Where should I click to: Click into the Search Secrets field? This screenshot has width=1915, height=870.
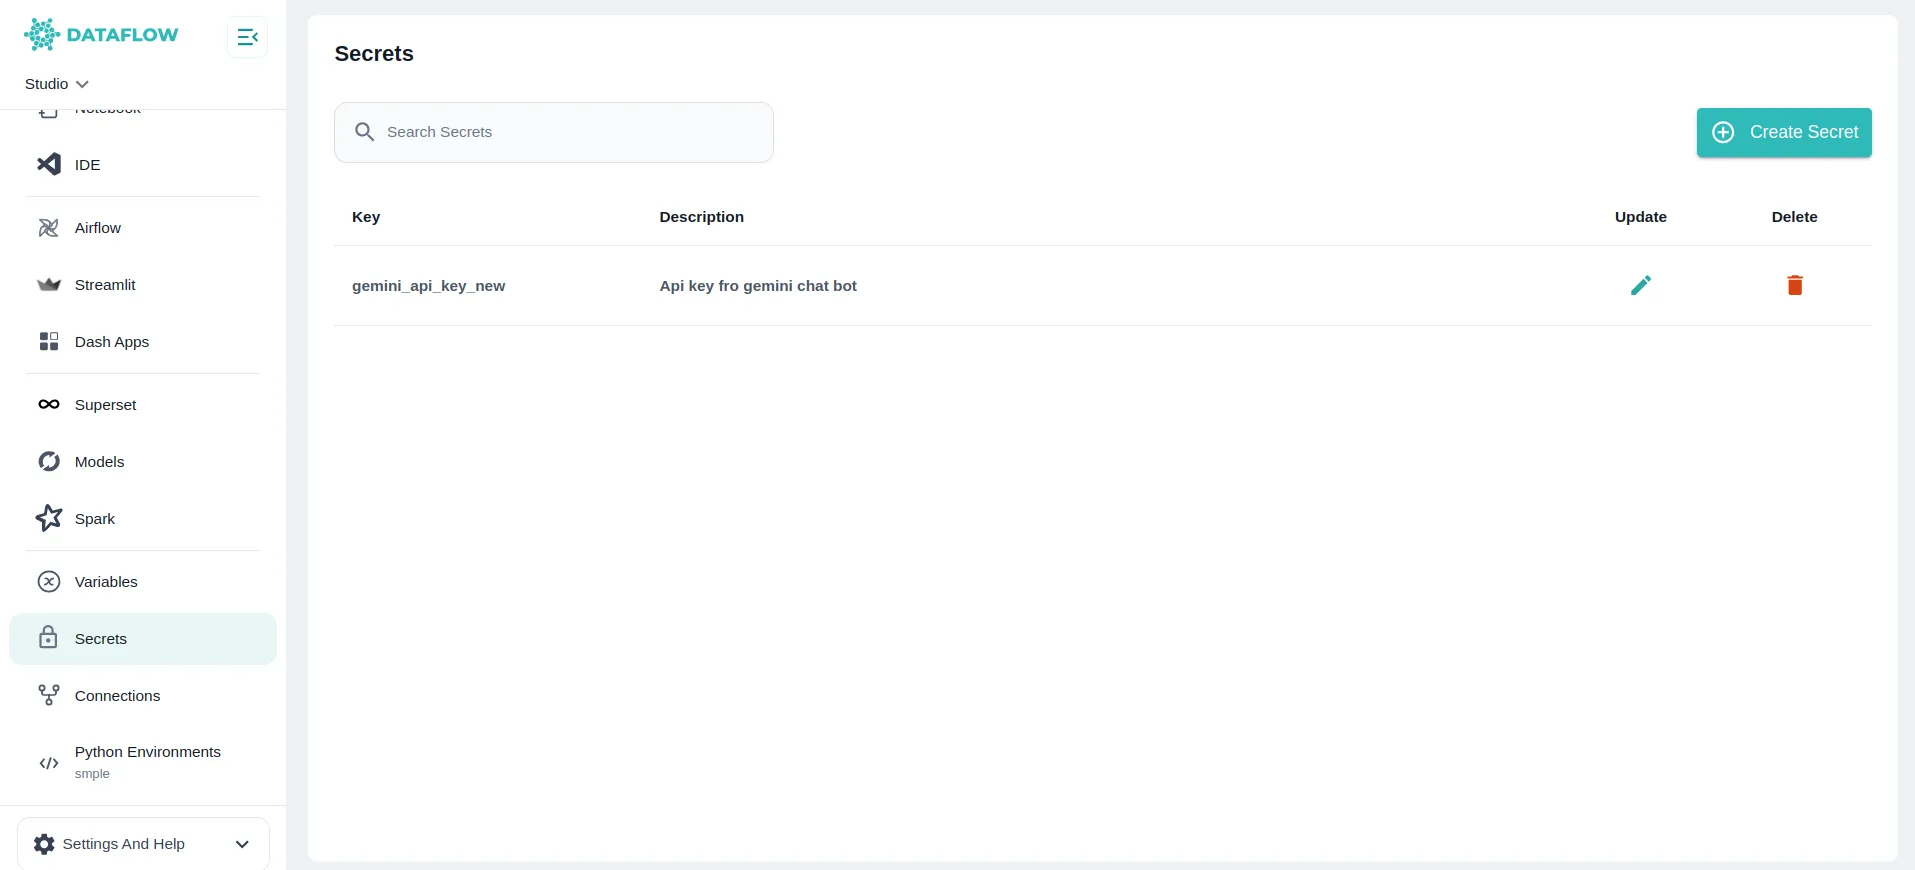coord(553,132)
